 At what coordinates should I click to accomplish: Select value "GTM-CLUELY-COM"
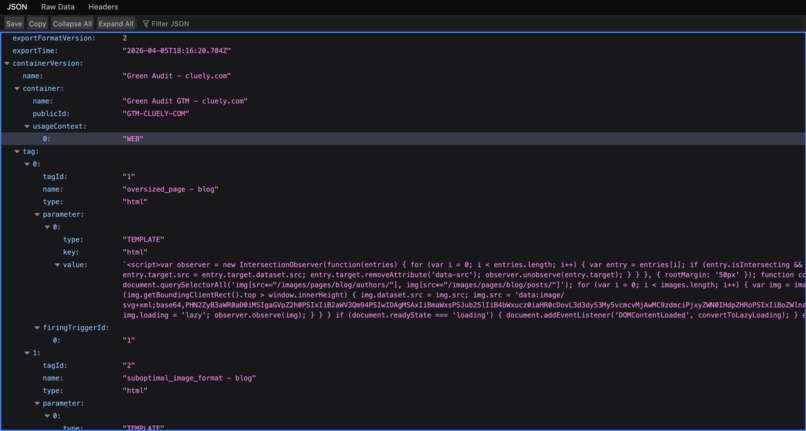[156, 114]
